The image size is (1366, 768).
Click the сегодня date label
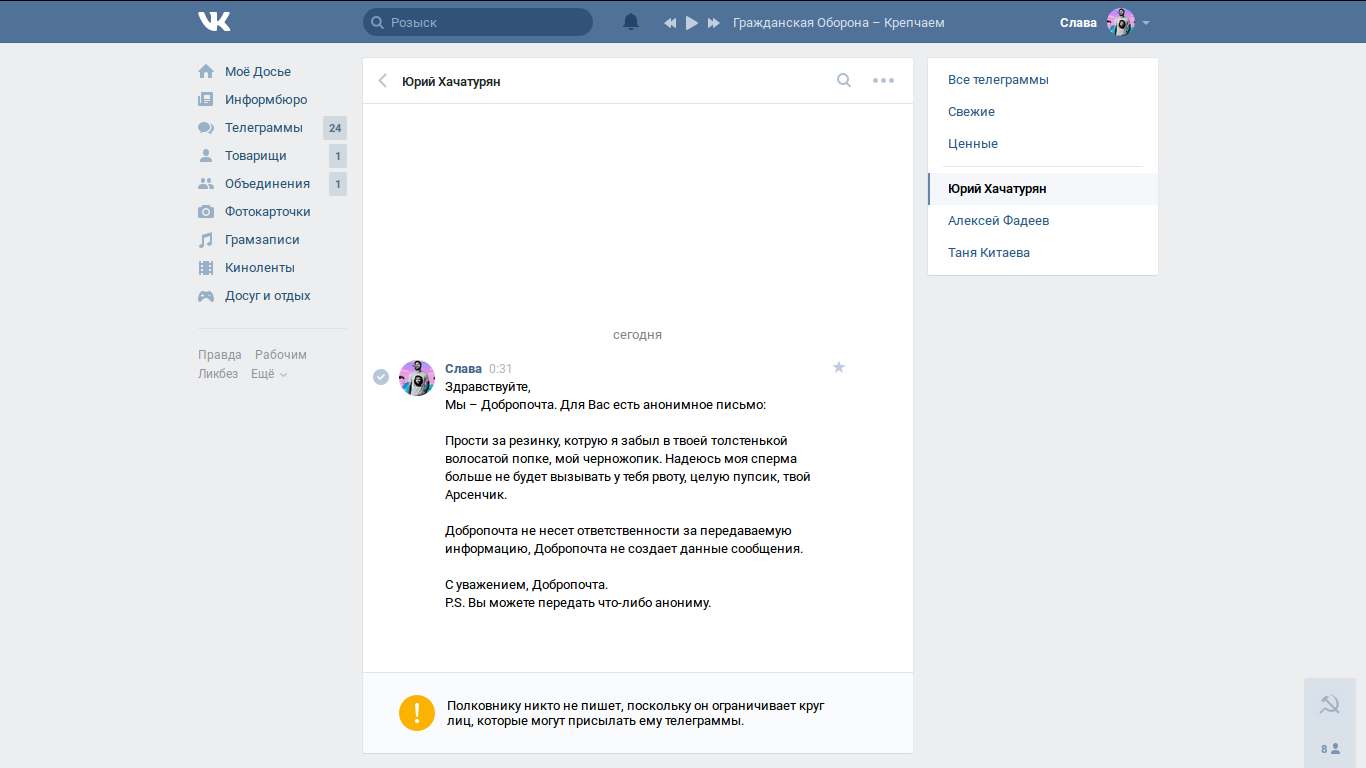638,335
